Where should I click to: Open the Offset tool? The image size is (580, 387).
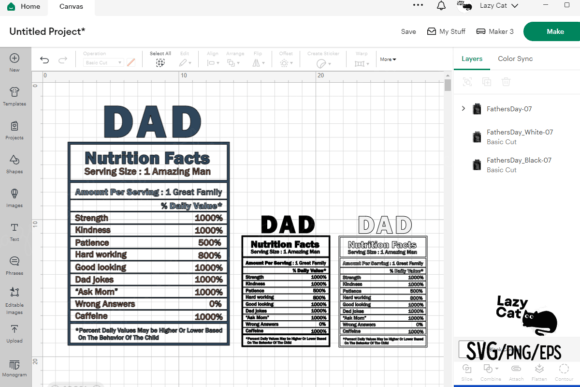pyautogui.click(x=286, y=60)
